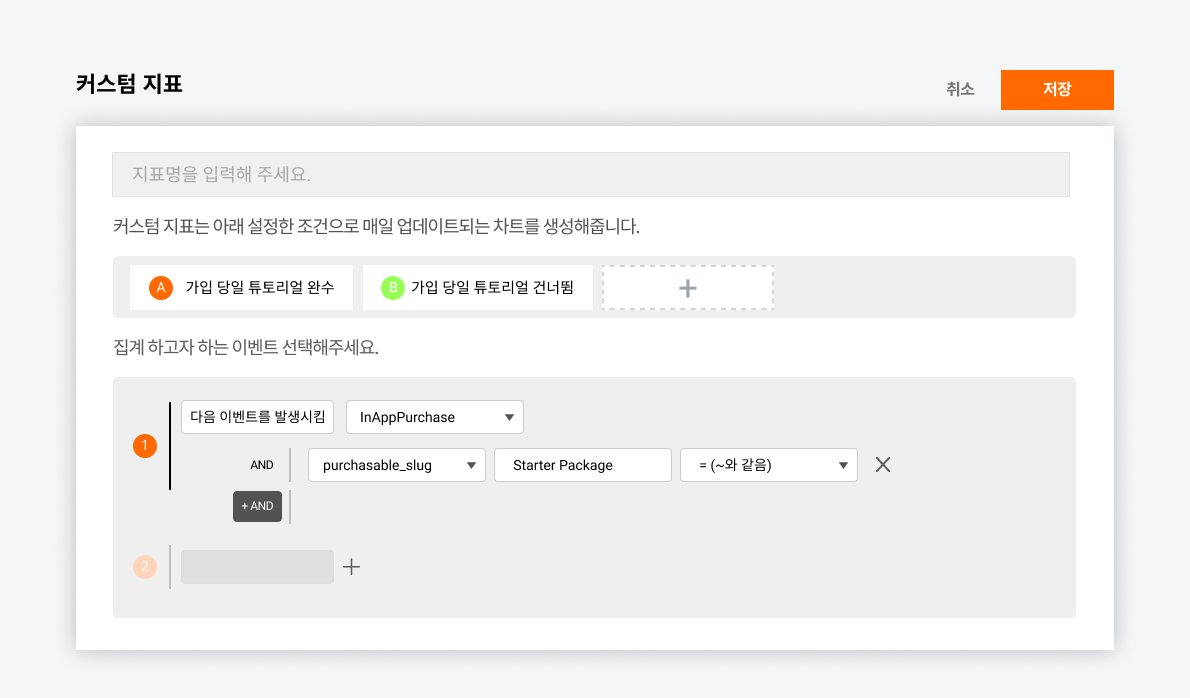1190x698 pixels.
Task: Click the orange numbered 1 badge
Action: pos(145,446)
